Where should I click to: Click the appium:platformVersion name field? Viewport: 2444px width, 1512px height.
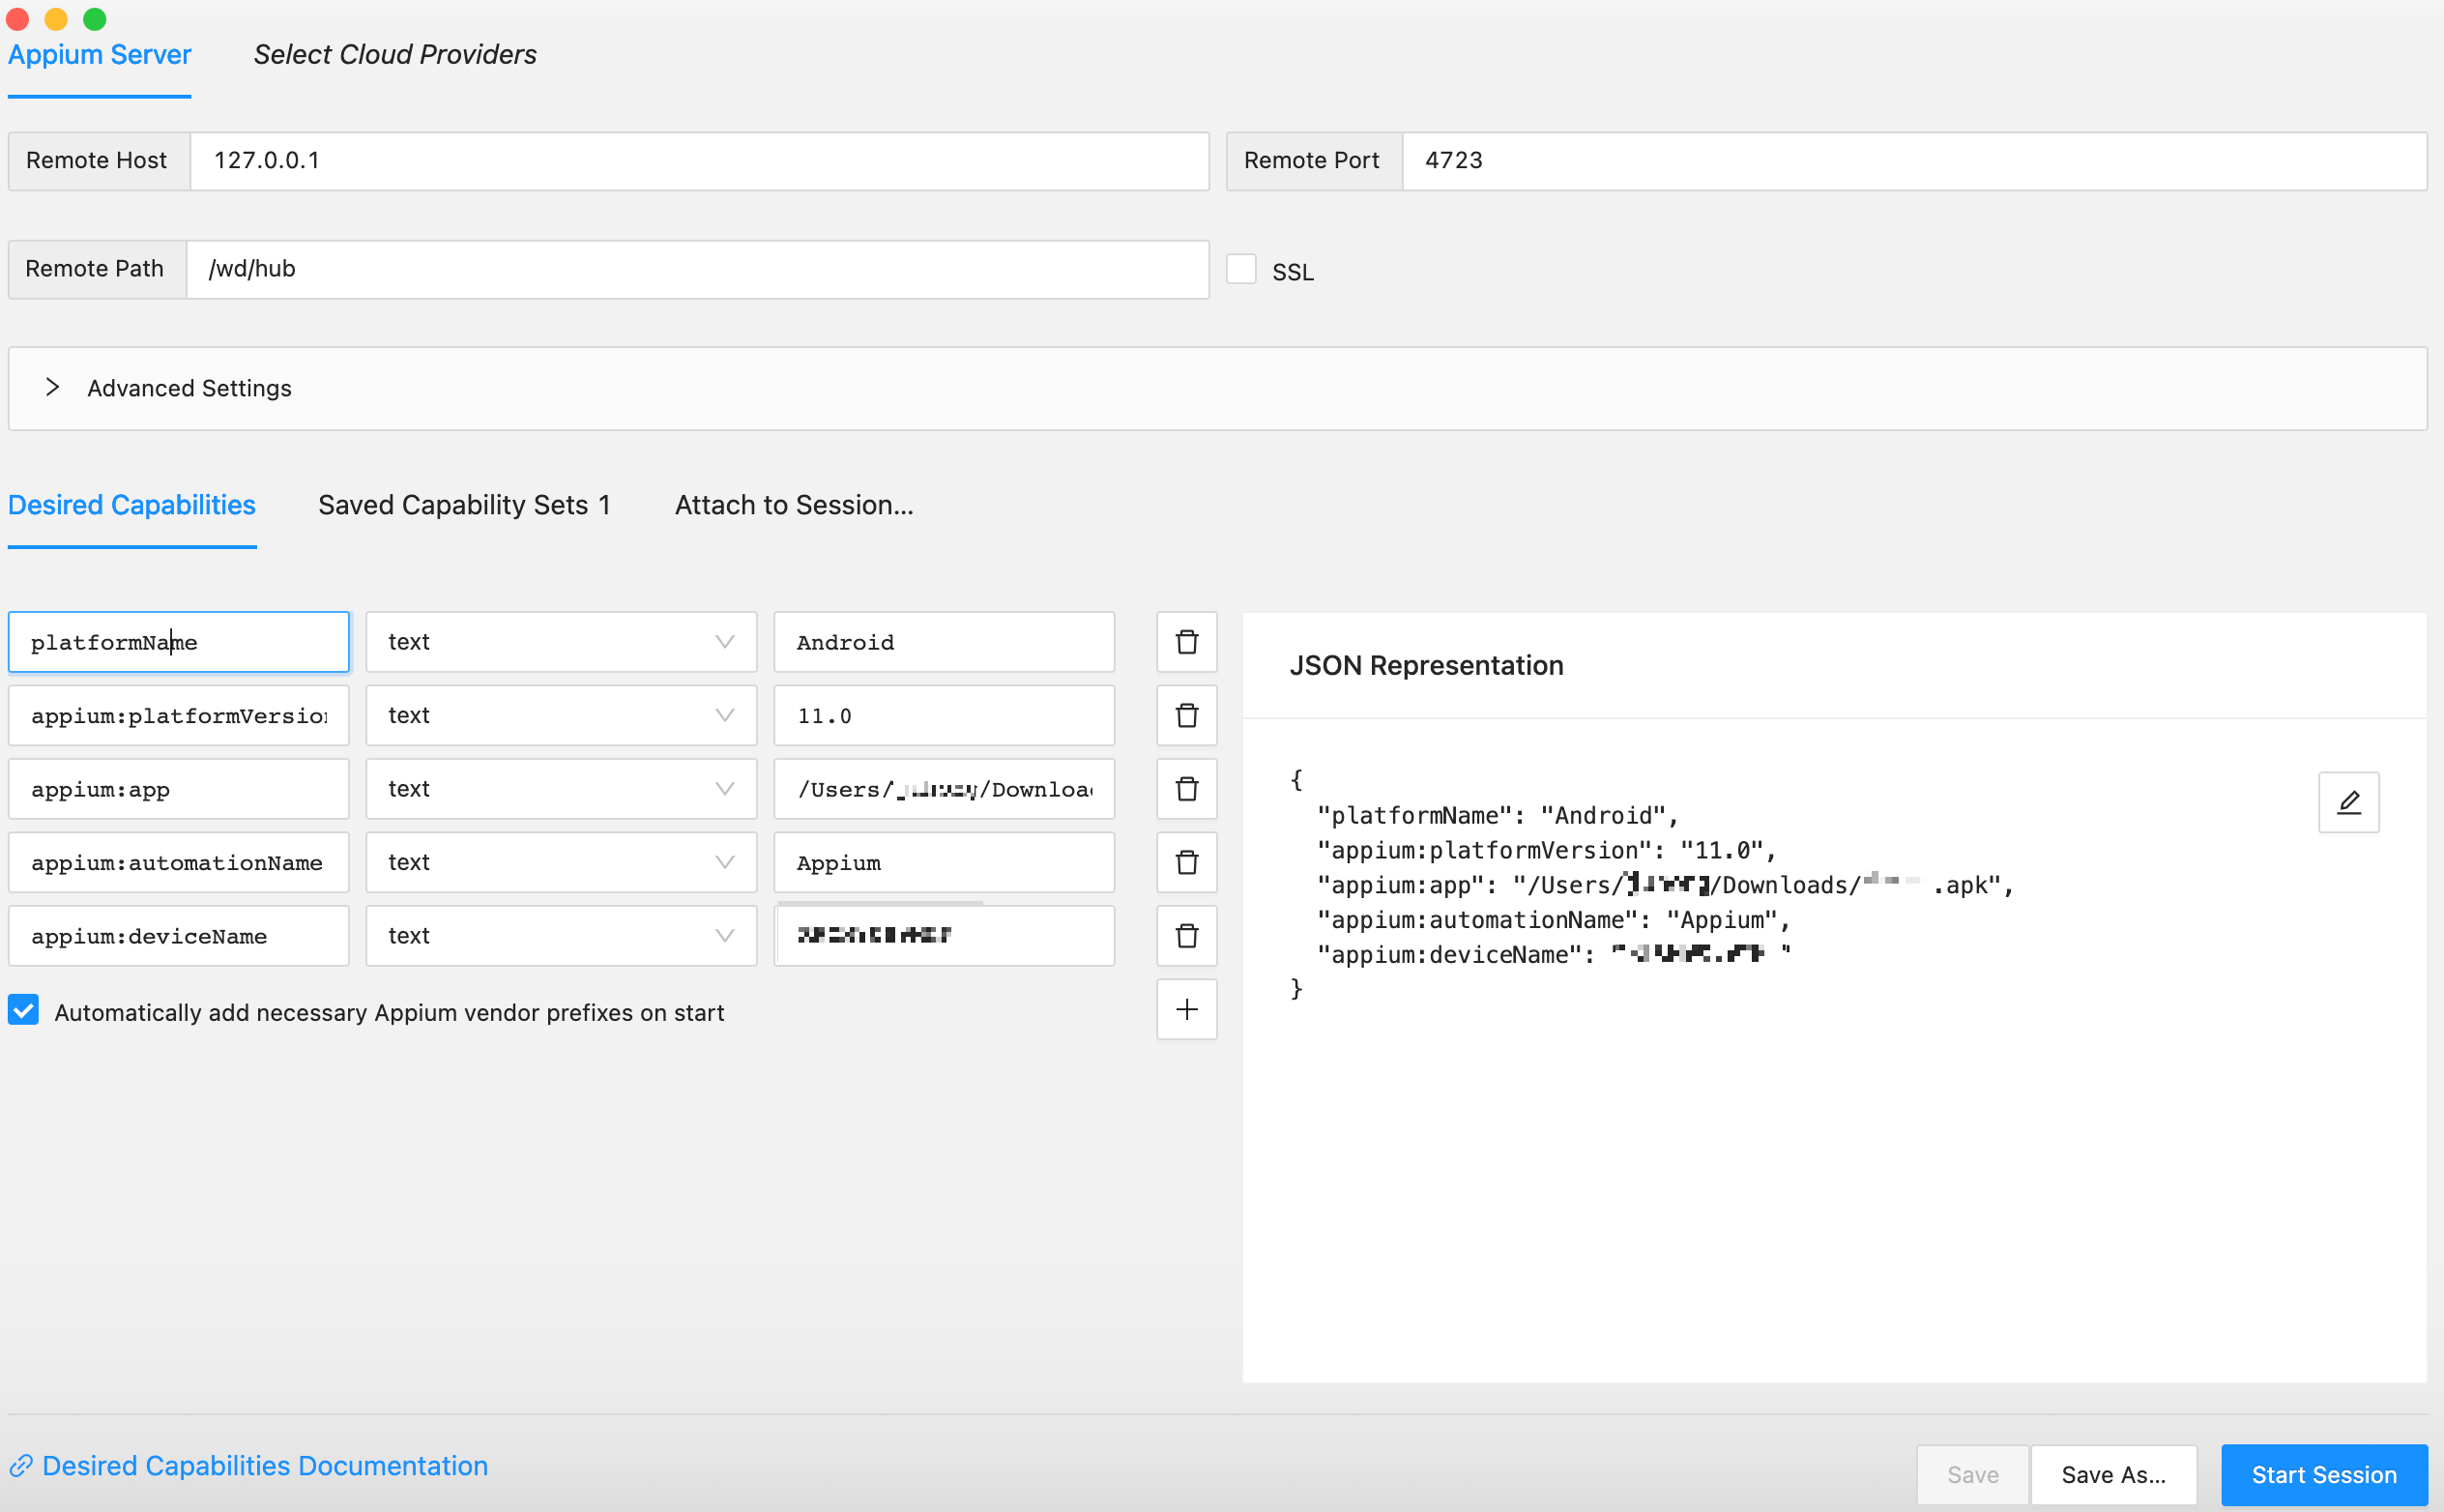click(179, 715)
